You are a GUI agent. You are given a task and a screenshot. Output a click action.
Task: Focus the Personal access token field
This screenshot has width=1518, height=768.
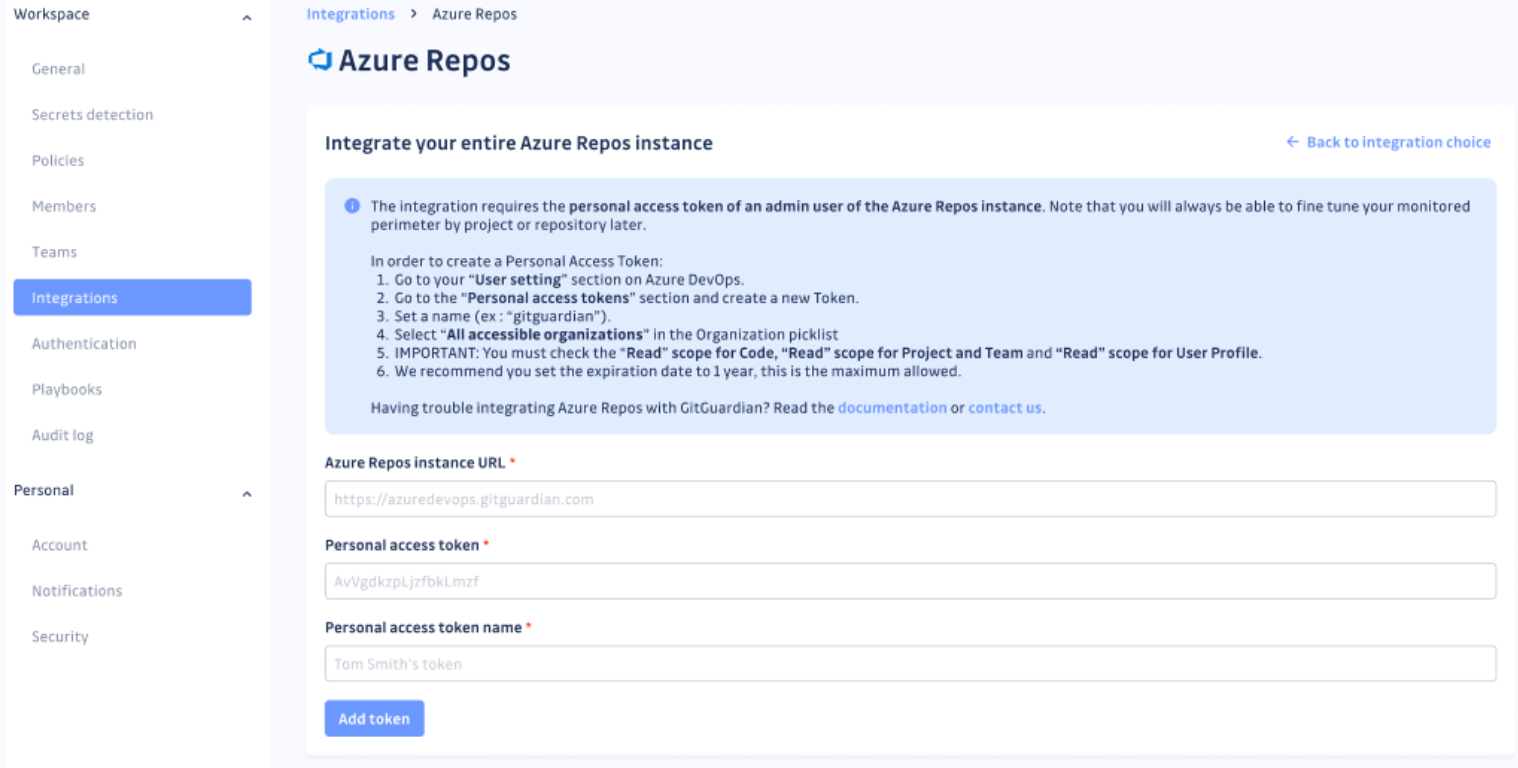[910, 581]
